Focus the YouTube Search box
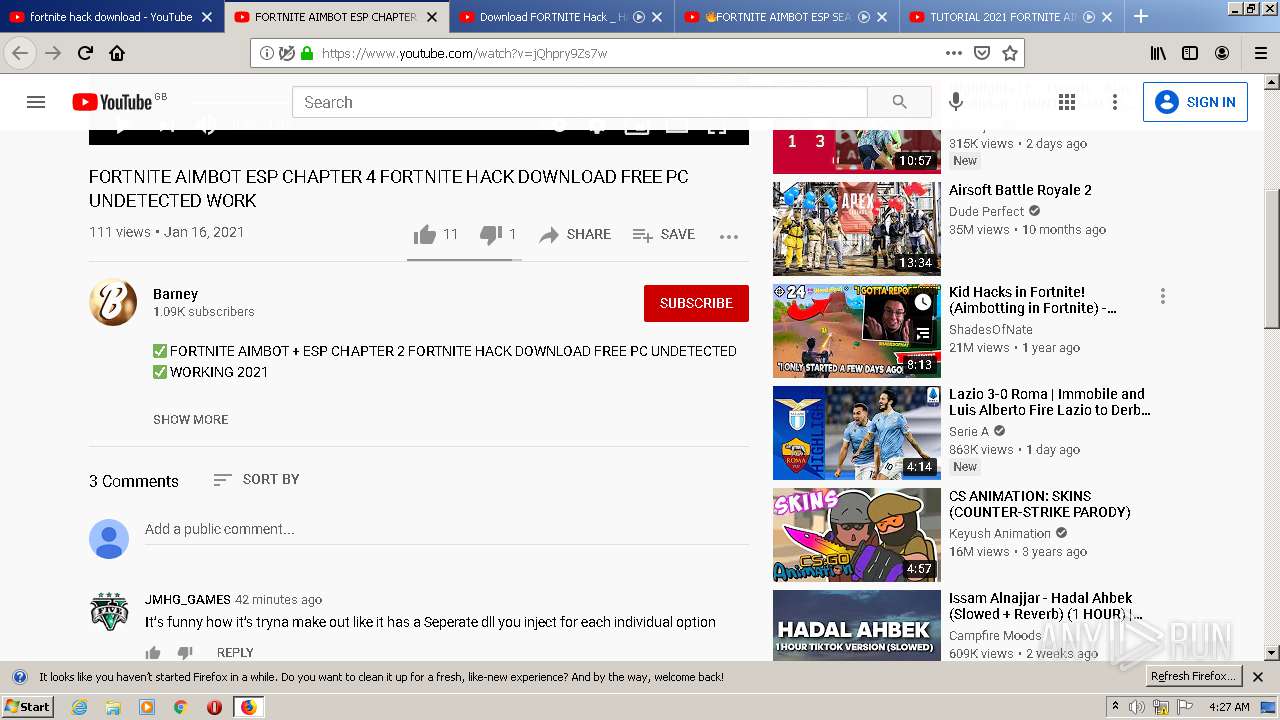Viewport: 1280px width, 720px height. 579,102
